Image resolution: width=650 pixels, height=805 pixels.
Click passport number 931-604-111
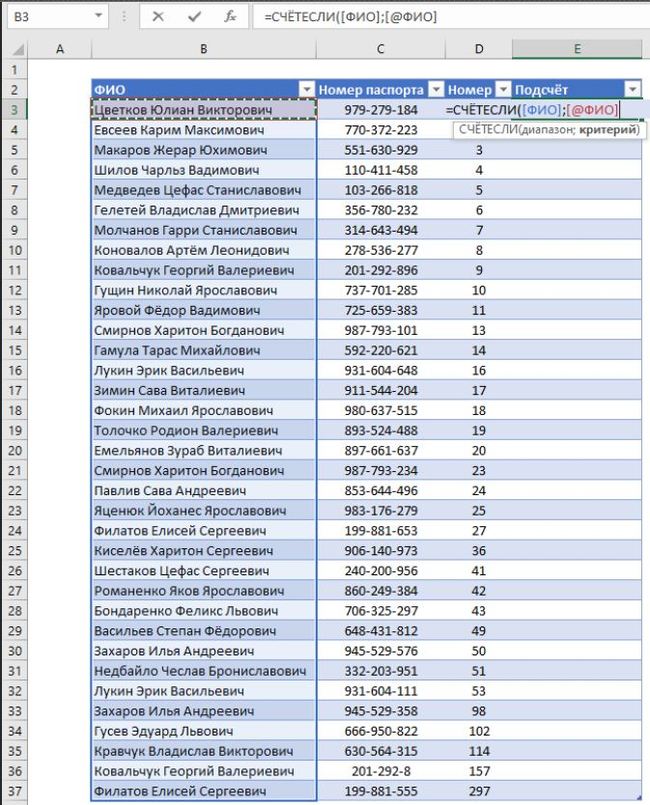tap(381, 691)
